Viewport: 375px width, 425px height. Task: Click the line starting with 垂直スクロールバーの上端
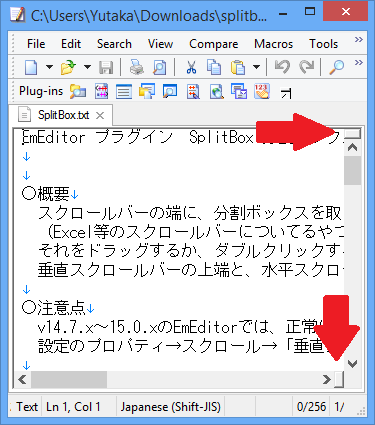coord(190,271)
